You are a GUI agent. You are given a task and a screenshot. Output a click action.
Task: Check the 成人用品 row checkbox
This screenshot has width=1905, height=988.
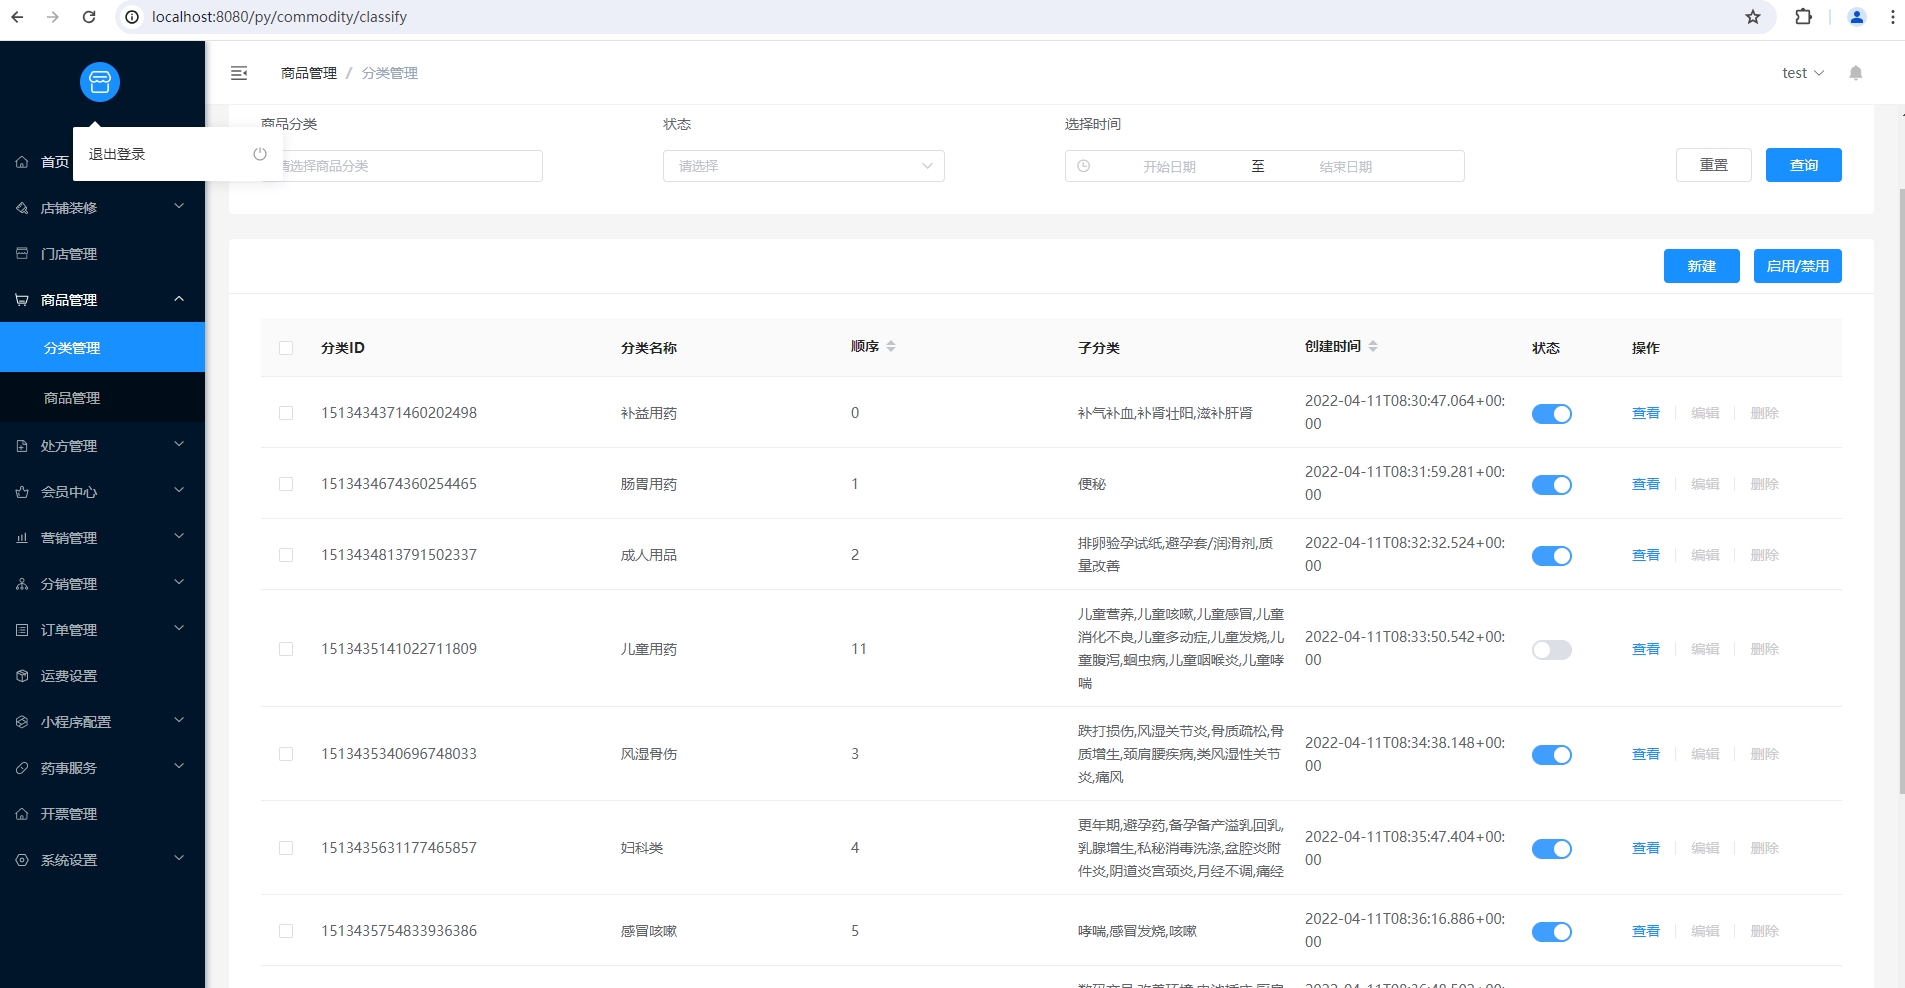[x=286, y=555]
